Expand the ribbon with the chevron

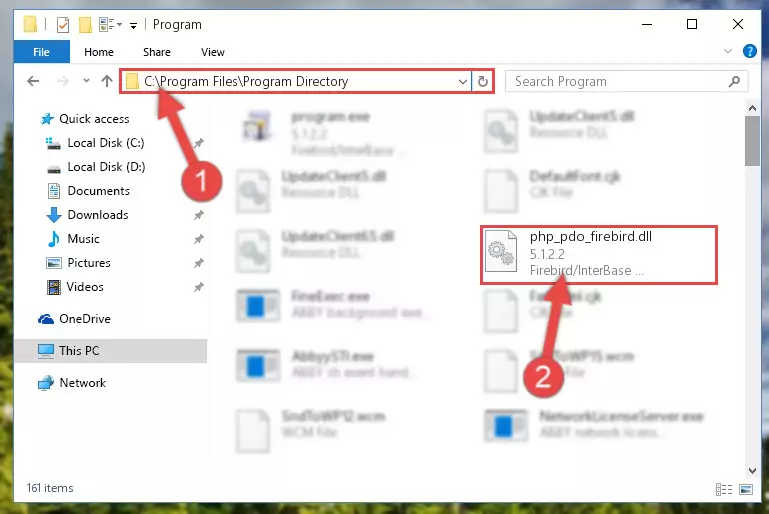pos(728,51)
